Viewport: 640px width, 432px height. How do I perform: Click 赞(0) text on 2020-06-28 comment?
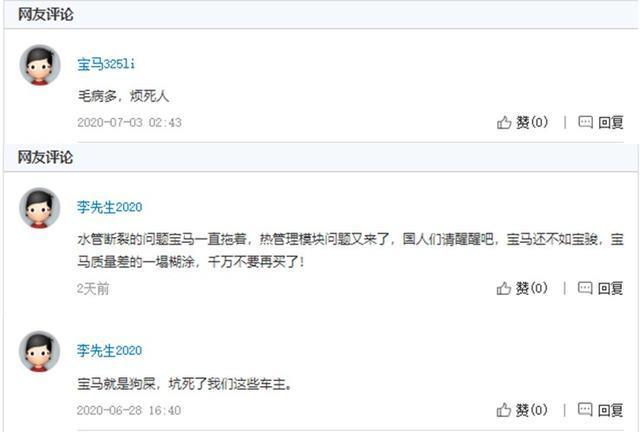(x=532, y=410)
